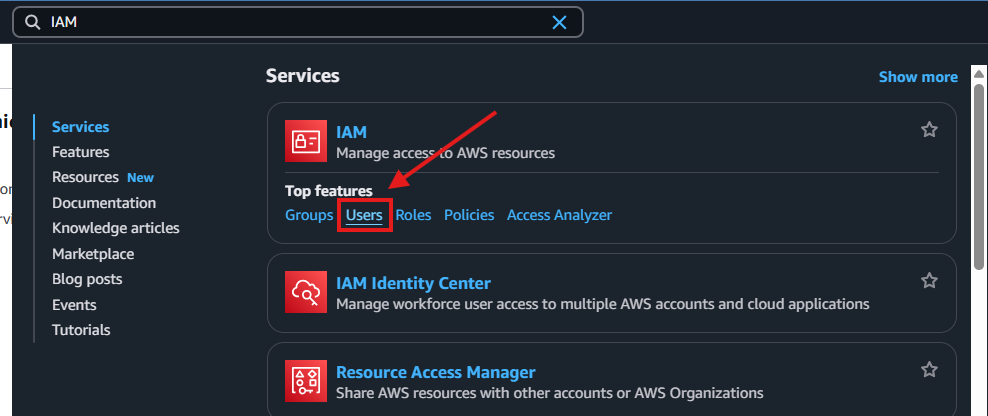Open the Resource Access Manager link
Viewport: 988px width, 416px height.
pyautogui.click(x=435, y=372)
